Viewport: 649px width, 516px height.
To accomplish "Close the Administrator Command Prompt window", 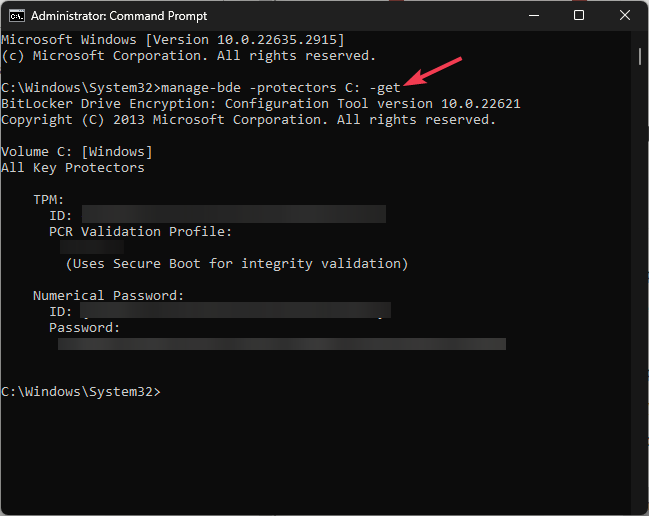I will pyautogui.click(x=624, y=16).
